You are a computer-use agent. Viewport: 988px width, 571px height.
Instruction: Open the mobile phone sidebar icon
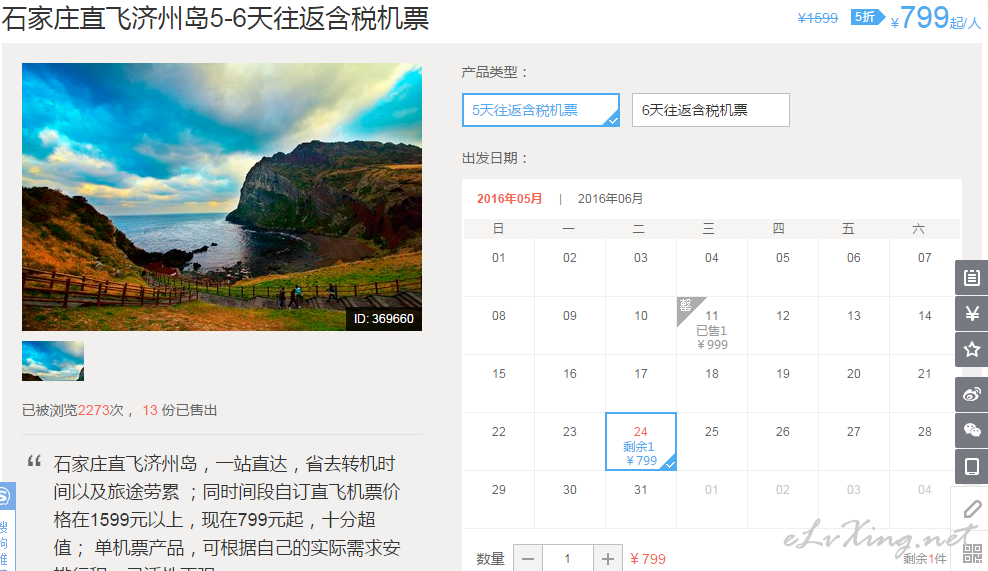tap(972, 466)
